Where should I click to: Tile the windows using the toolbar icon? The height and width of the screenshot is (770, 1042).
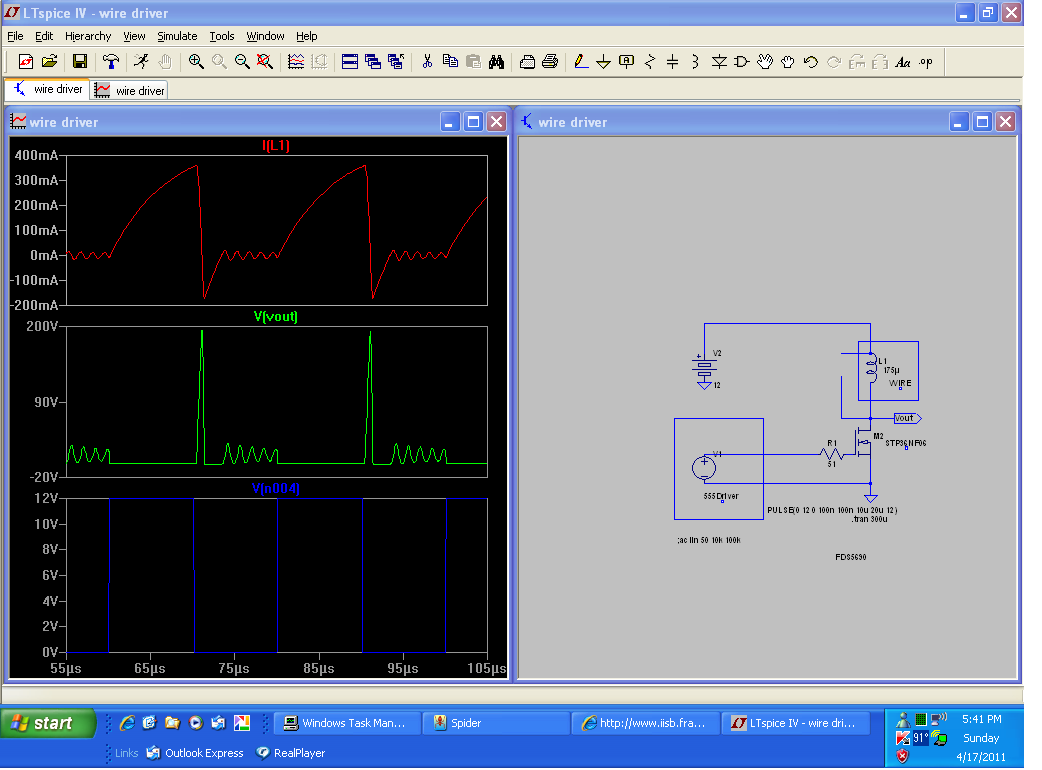[x=350, y=62]
